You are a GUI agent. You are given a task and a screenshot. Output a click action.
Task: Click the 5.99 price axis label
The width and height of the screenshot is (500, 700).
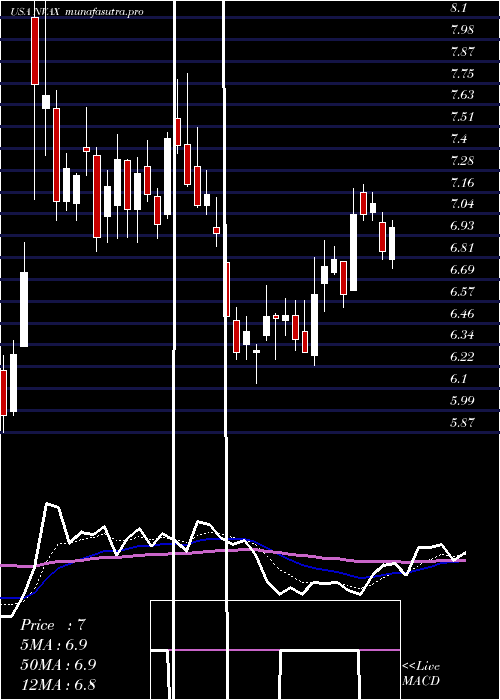point(462,400)
